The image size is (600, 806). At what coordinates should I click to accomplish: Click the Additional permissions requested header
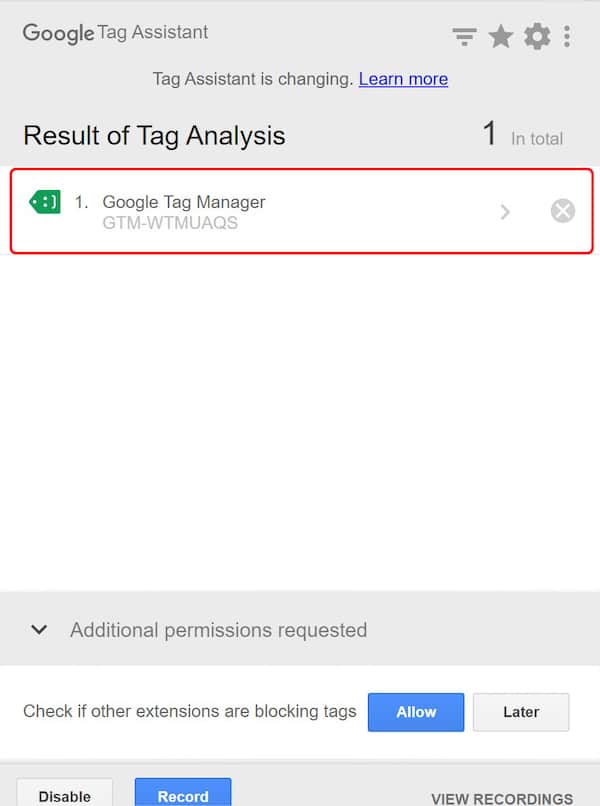tap(218, 630)
